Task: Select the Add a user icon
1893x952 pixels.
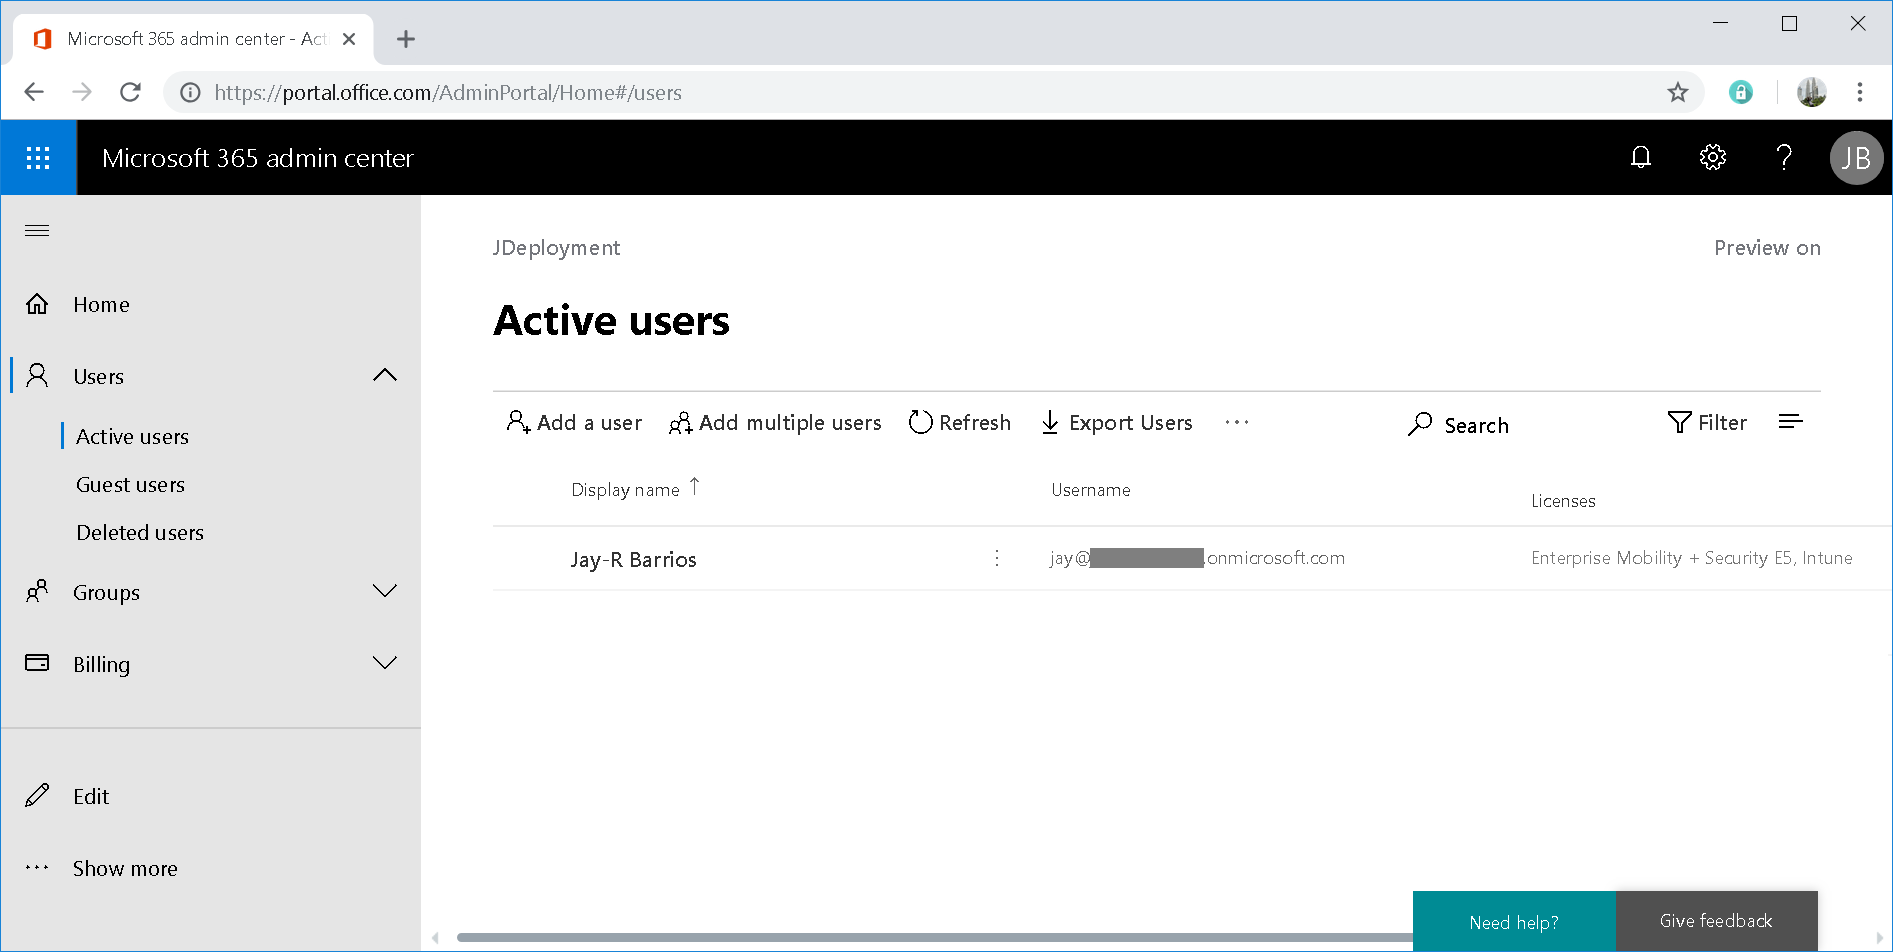Action: [518, 422]
